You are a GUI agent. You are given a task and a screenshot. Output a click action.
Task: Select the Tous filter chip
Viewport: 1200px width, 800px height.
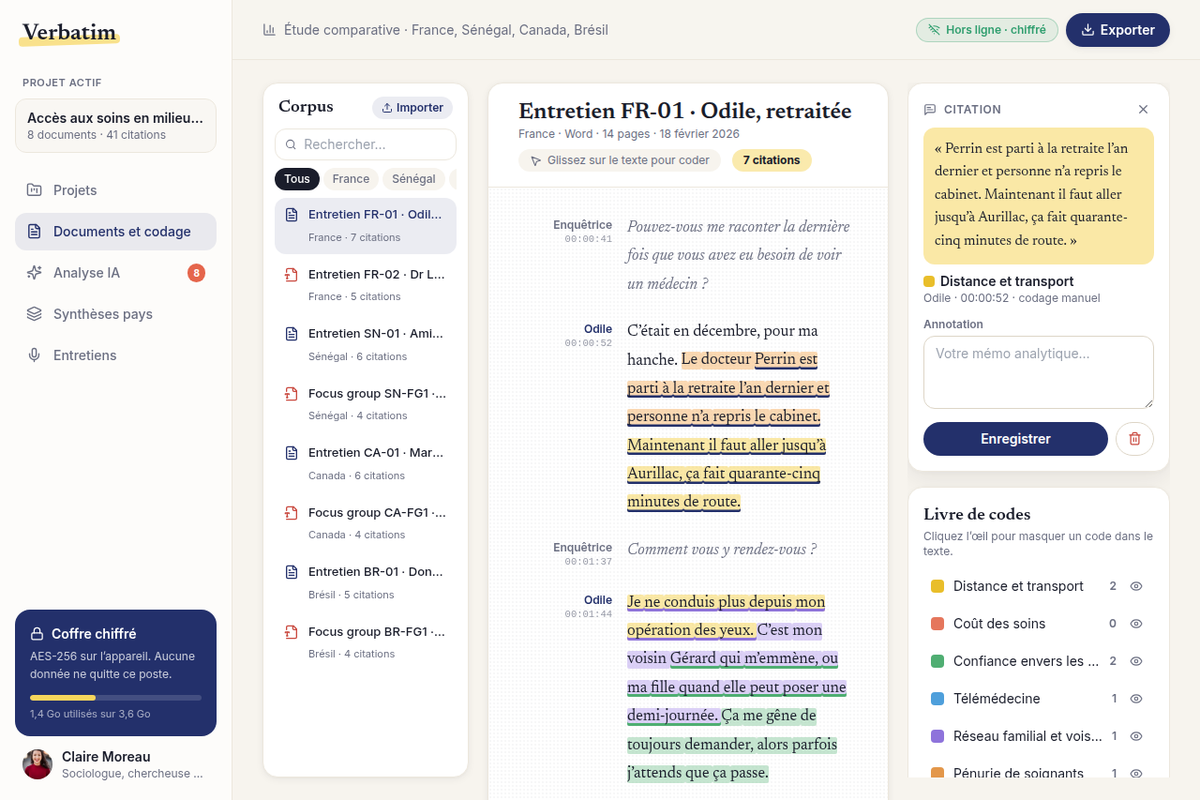[297, 179]
